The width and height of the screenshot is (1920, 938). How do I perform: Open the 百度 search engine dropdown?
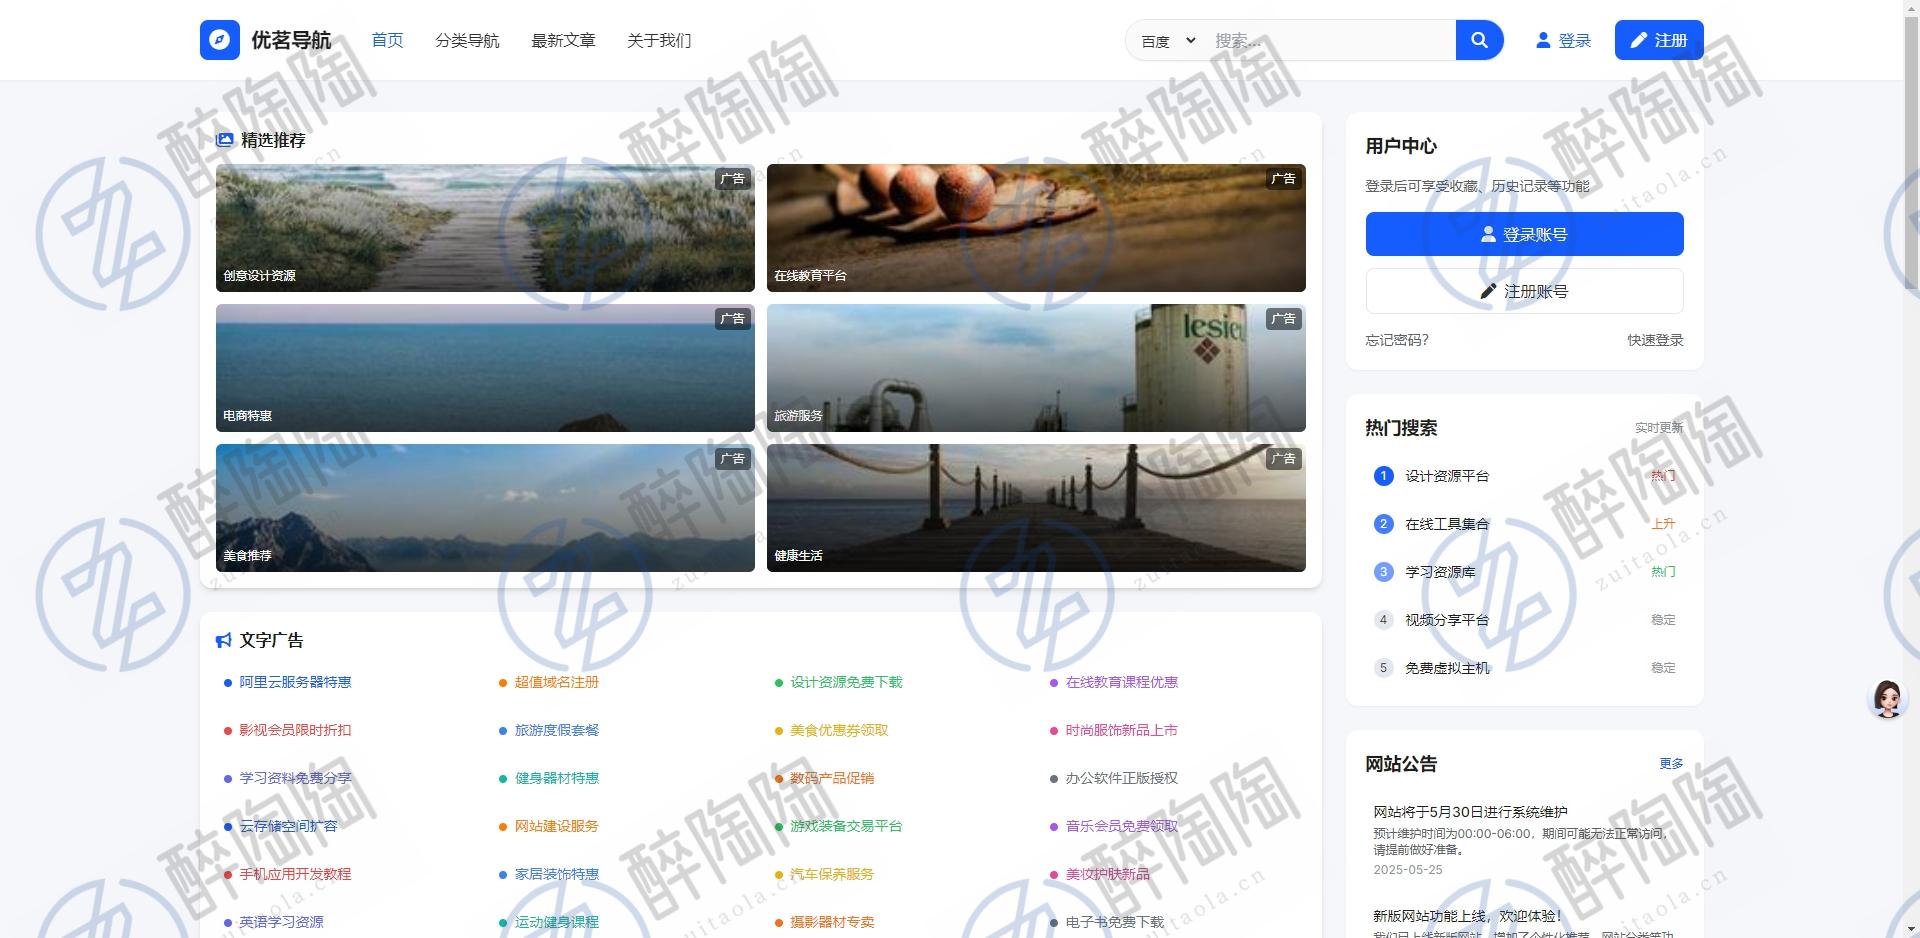[x=1167, y=41]
